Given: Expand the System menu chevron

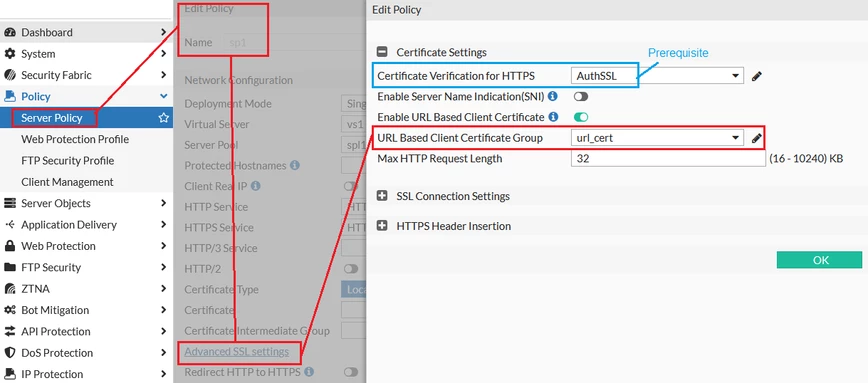Looking at the screenshot, I should tap(163, 54).
